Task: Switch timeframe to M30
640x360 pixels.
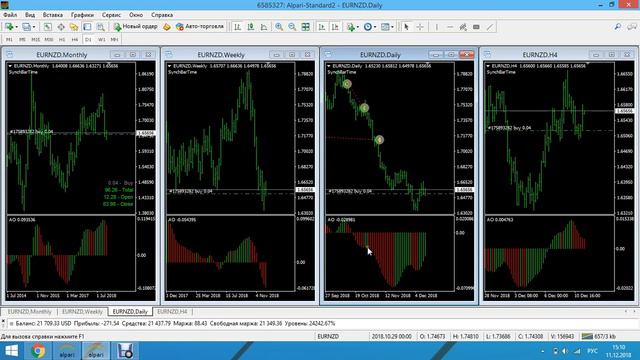Action: pyautogui.click(x=49, y=40)
